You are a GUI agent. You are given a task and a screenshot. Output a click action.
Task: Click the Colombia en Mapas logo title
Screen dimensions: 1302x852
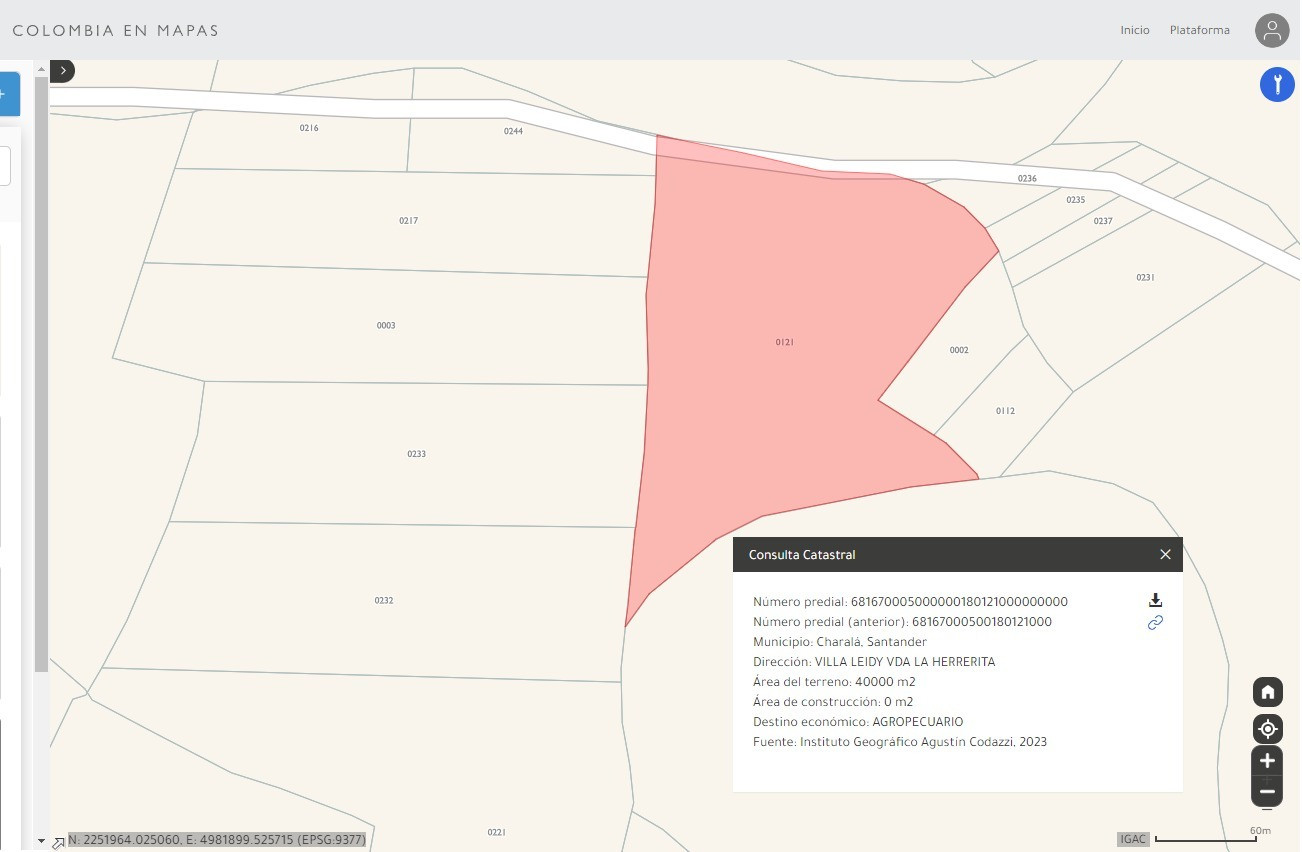116,30
